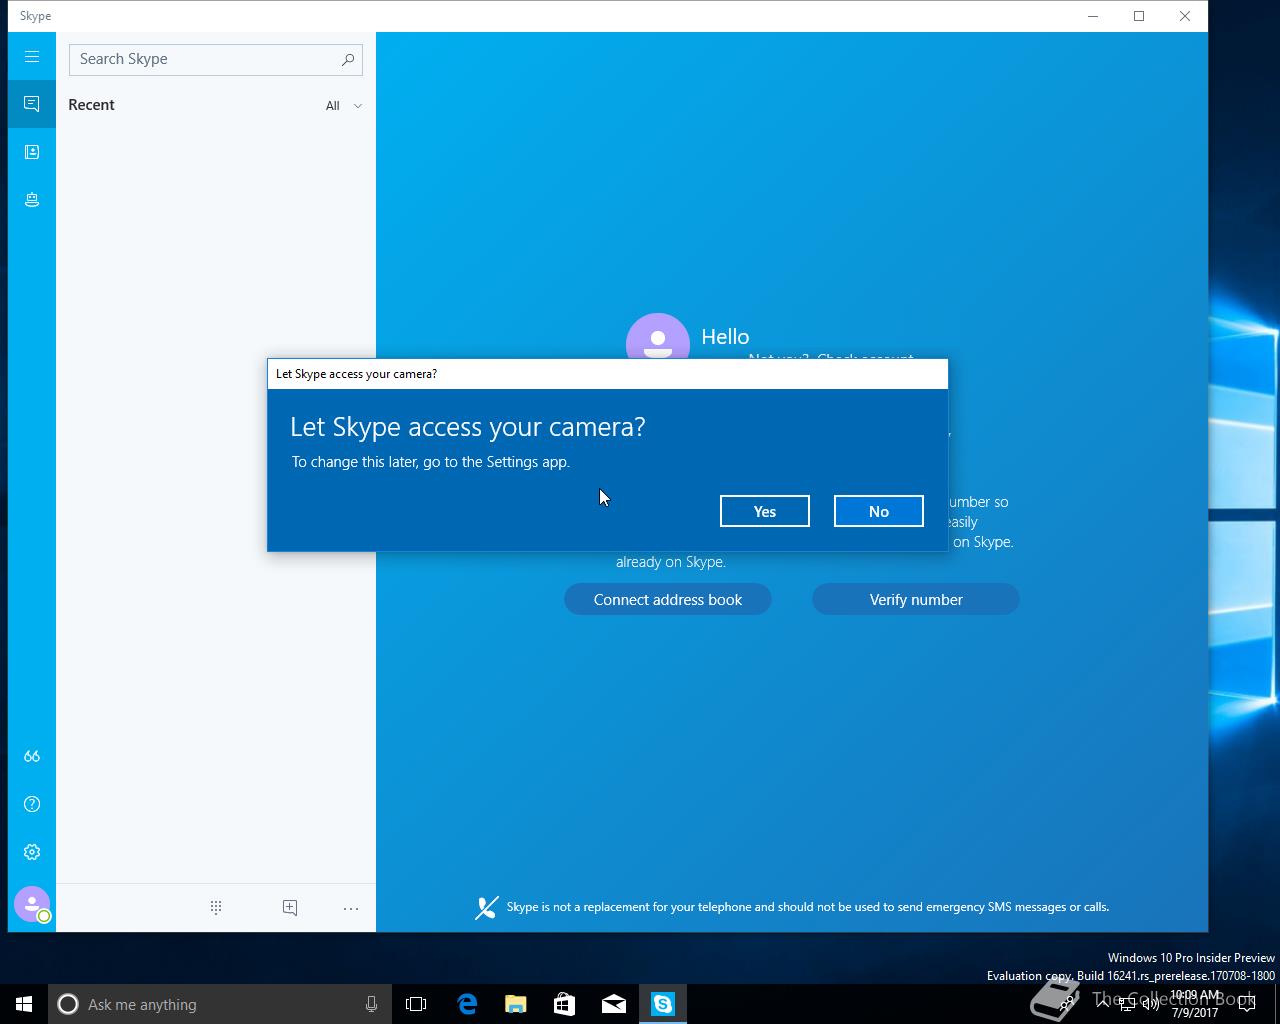Click the Cortana Ask me anything box

[x=218, y=1004]
